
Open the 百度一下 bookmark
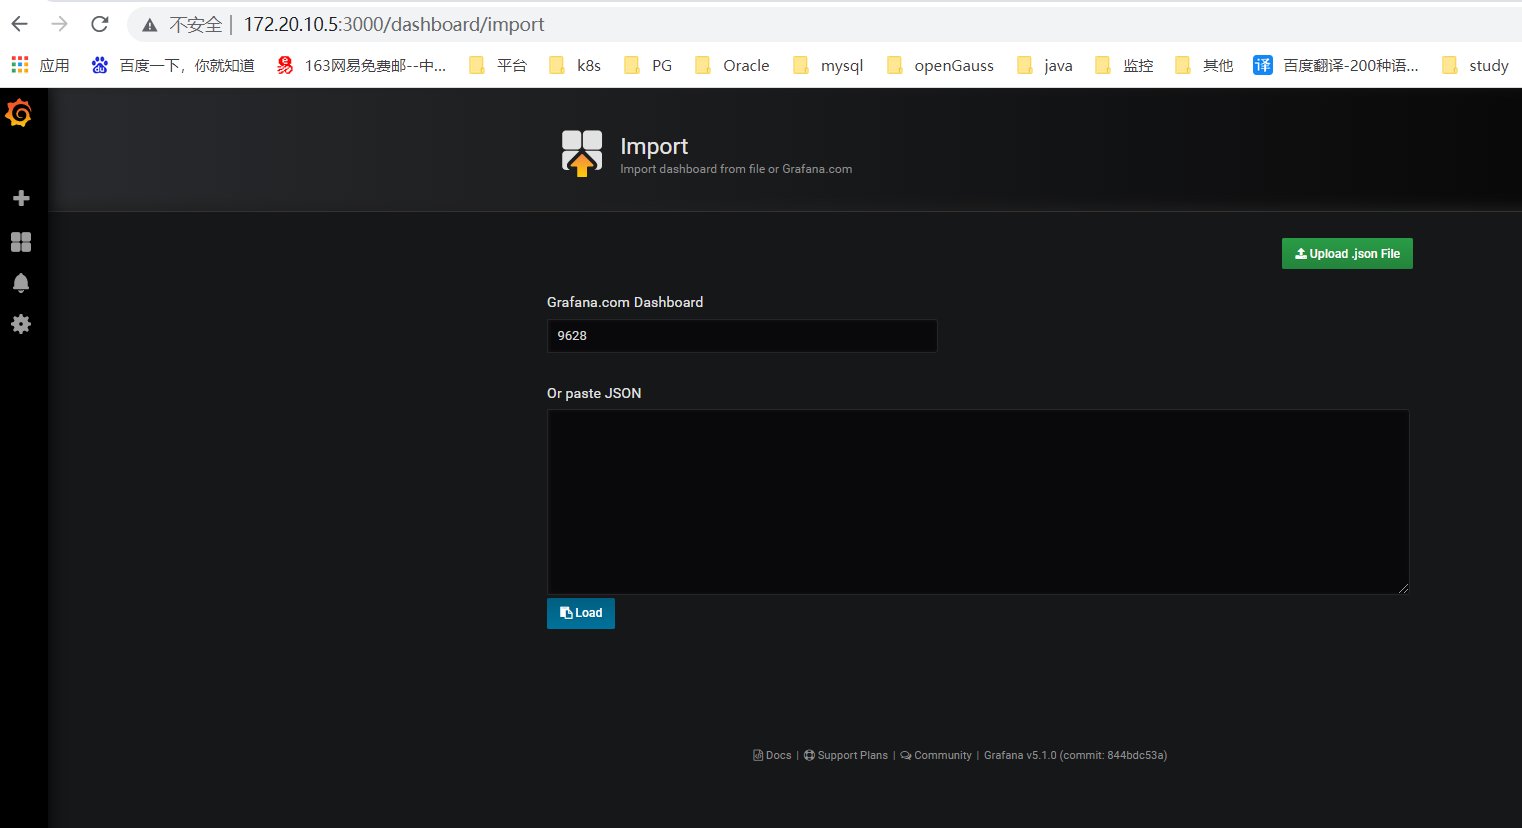pos(173,65)
